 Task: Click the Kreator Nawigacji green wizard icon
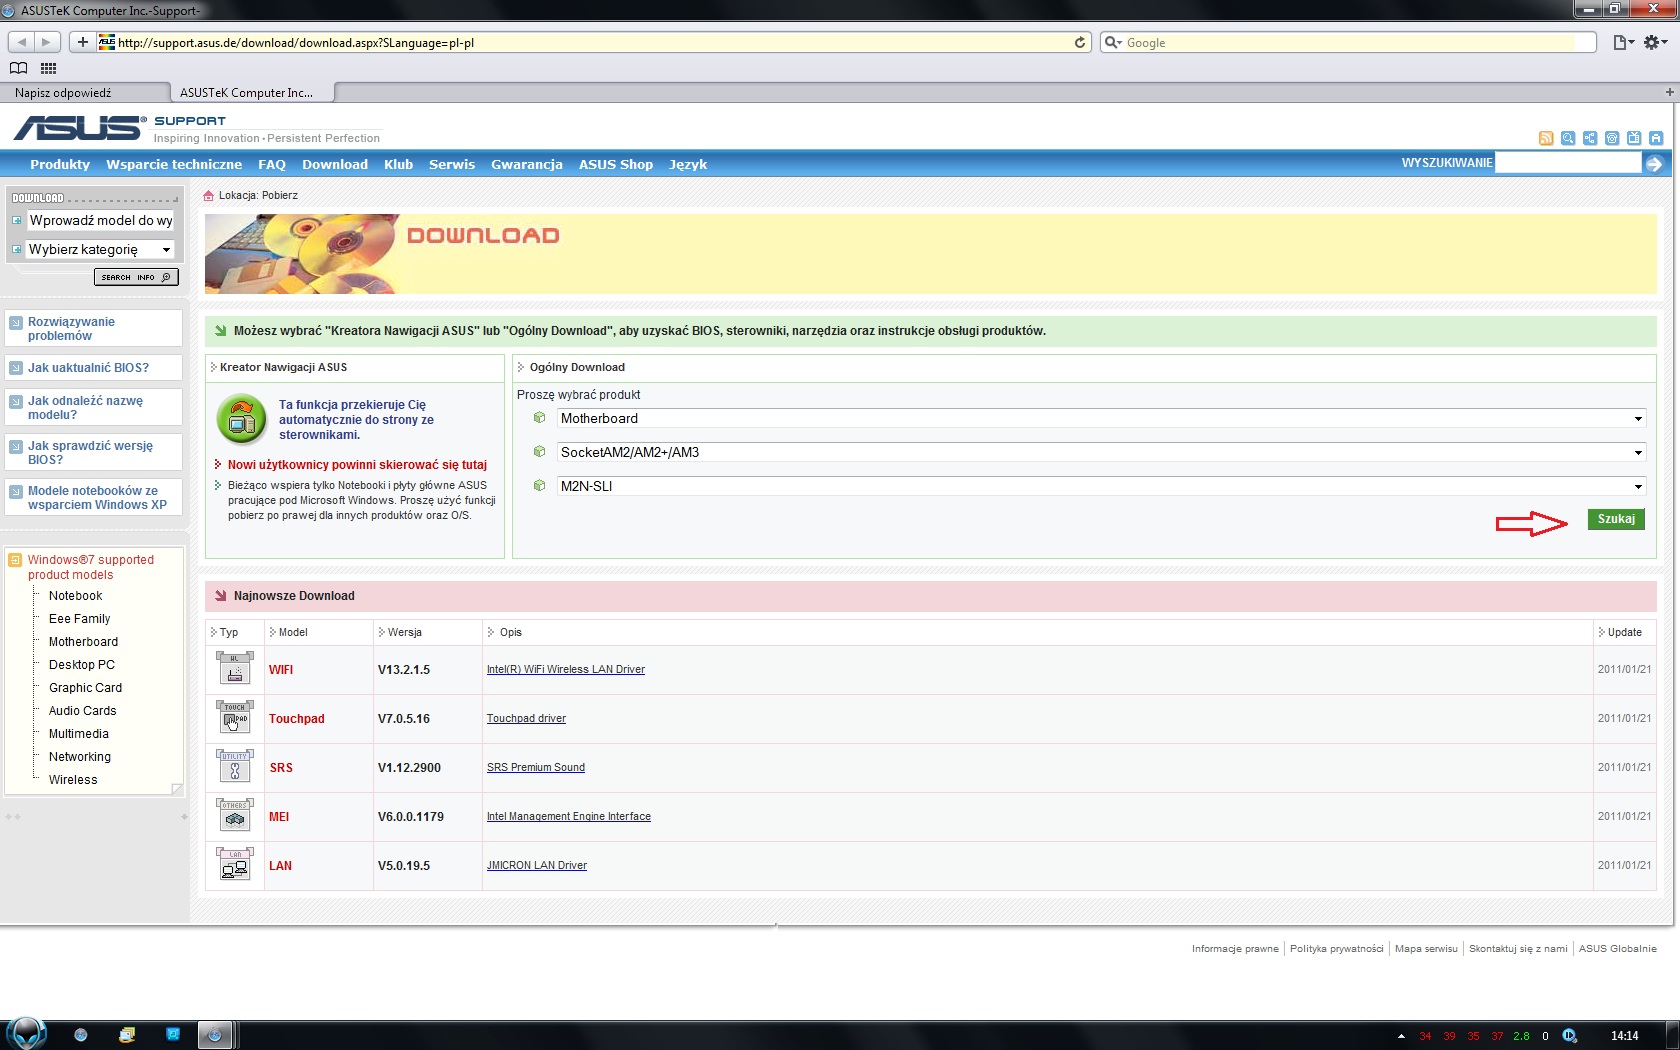[241, 420]
